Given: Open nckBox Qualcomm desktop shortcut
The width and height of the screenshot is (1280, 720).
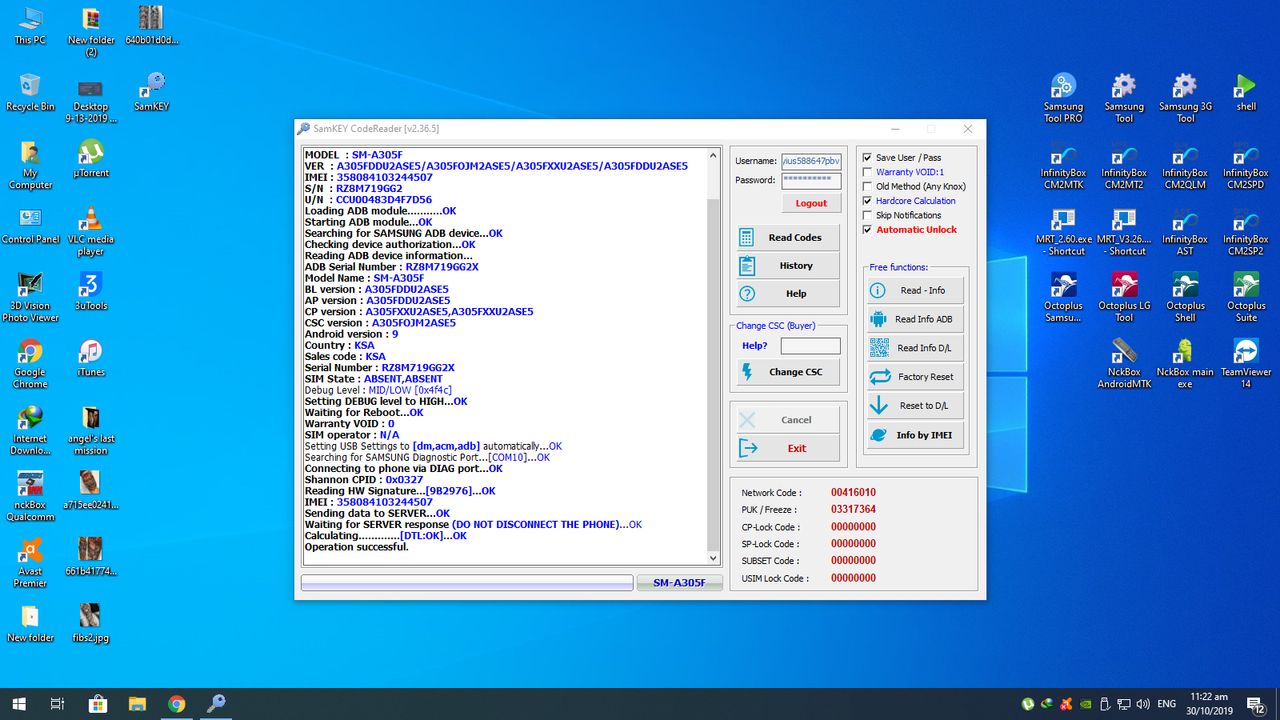Looking at the screenshot, I should coord(30,497).
